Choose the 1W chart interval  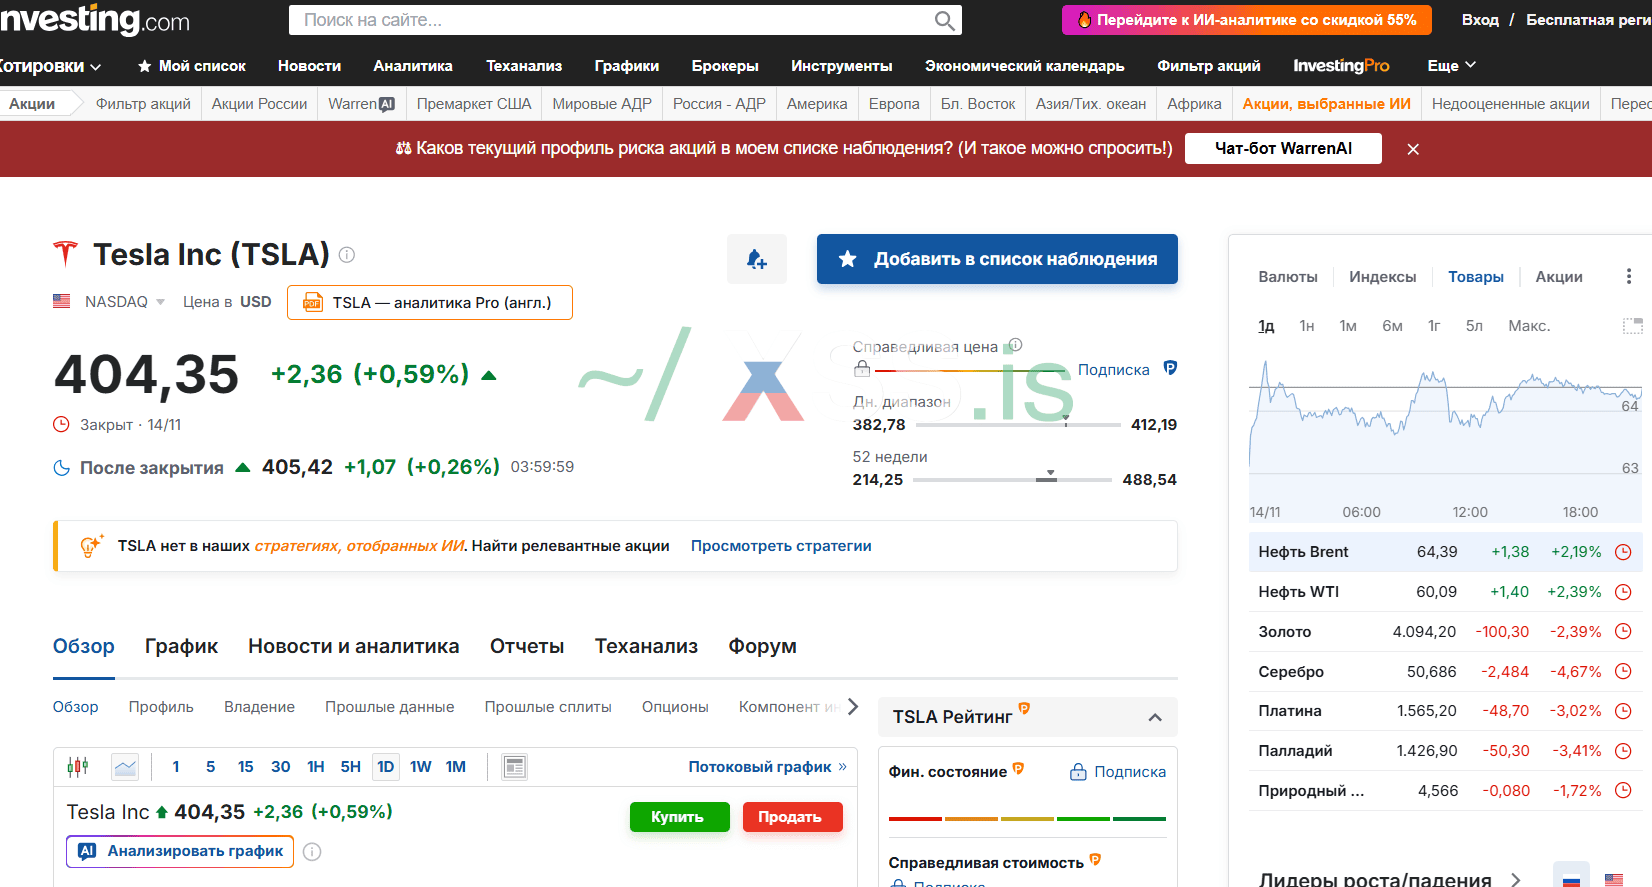pyautogui.click(x=421, y=767)
